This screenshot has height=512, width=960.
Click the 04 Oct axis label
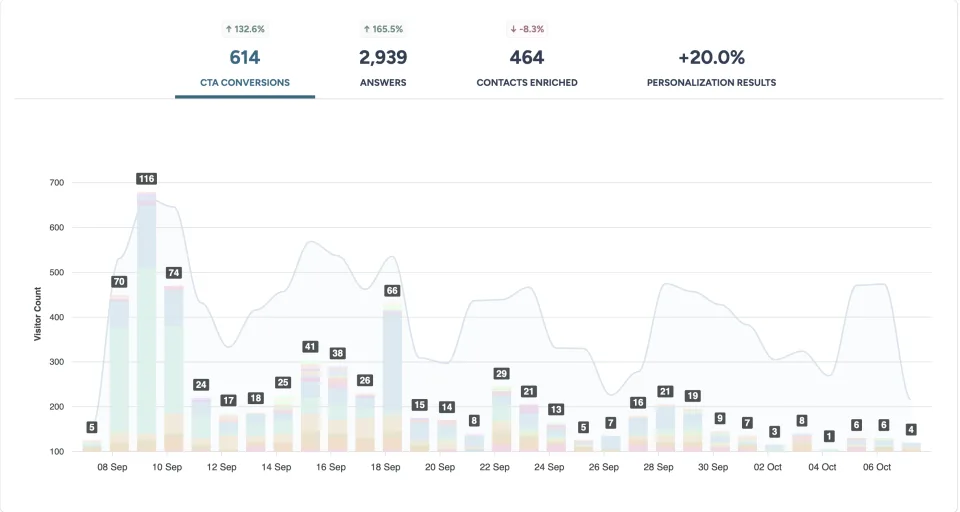pyautogui.click(x=822, y=467)
